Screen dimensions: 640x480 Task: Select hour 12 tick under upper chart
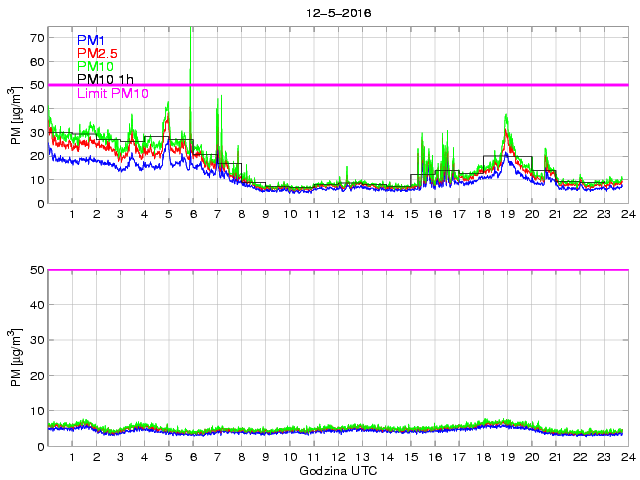[x=338, y=215]
